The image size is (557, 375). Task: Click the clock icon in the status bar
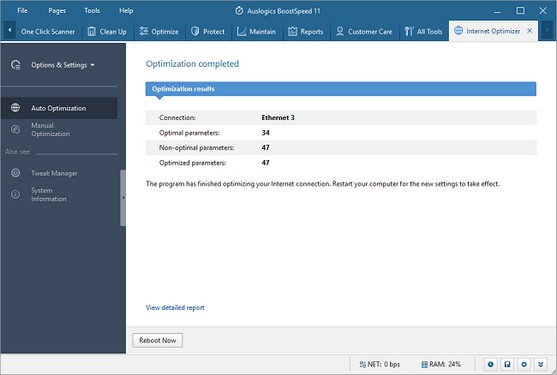pos(491,364)
